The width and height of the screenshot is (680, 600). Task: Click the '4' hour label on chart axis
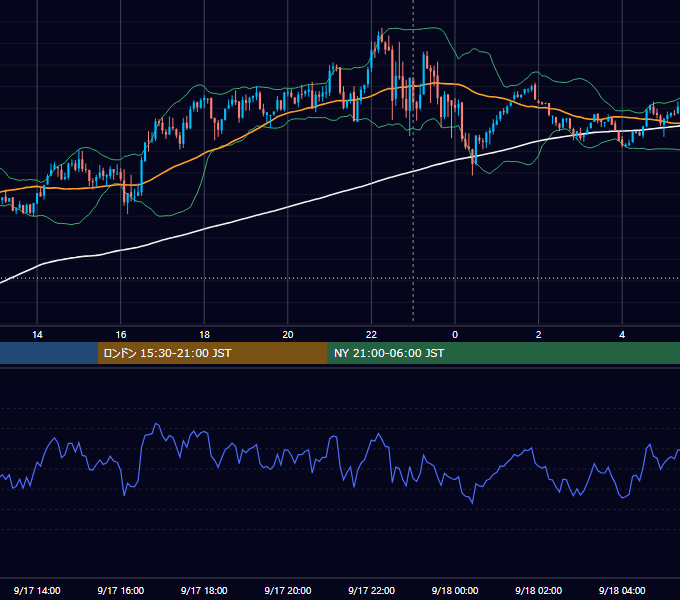[x=622, y=335]
